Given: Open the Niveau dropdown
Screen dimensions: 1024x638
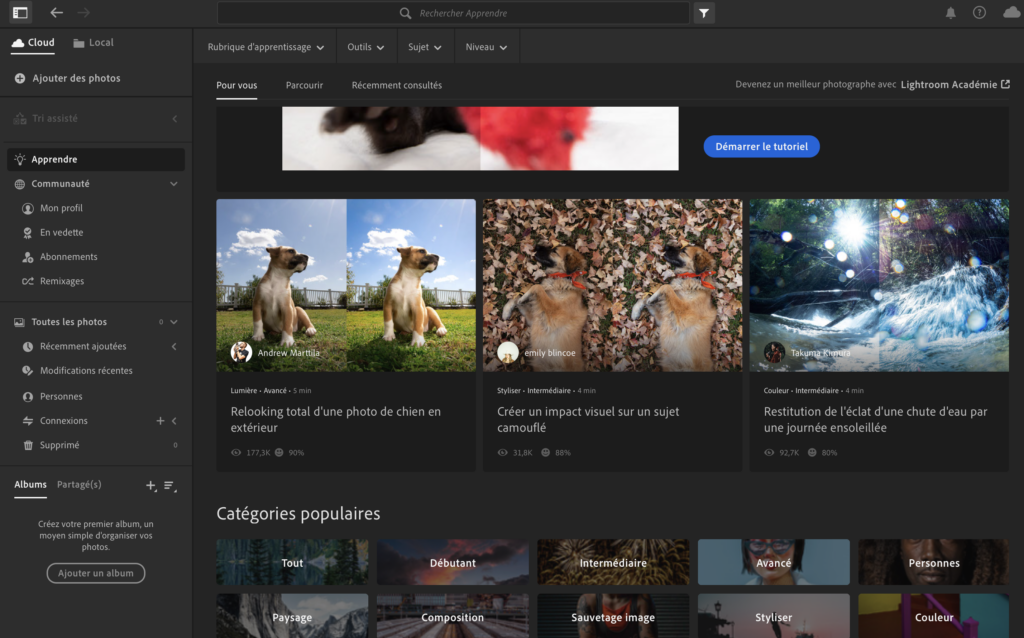Looking at the screenshot, I should pos(486,46).
